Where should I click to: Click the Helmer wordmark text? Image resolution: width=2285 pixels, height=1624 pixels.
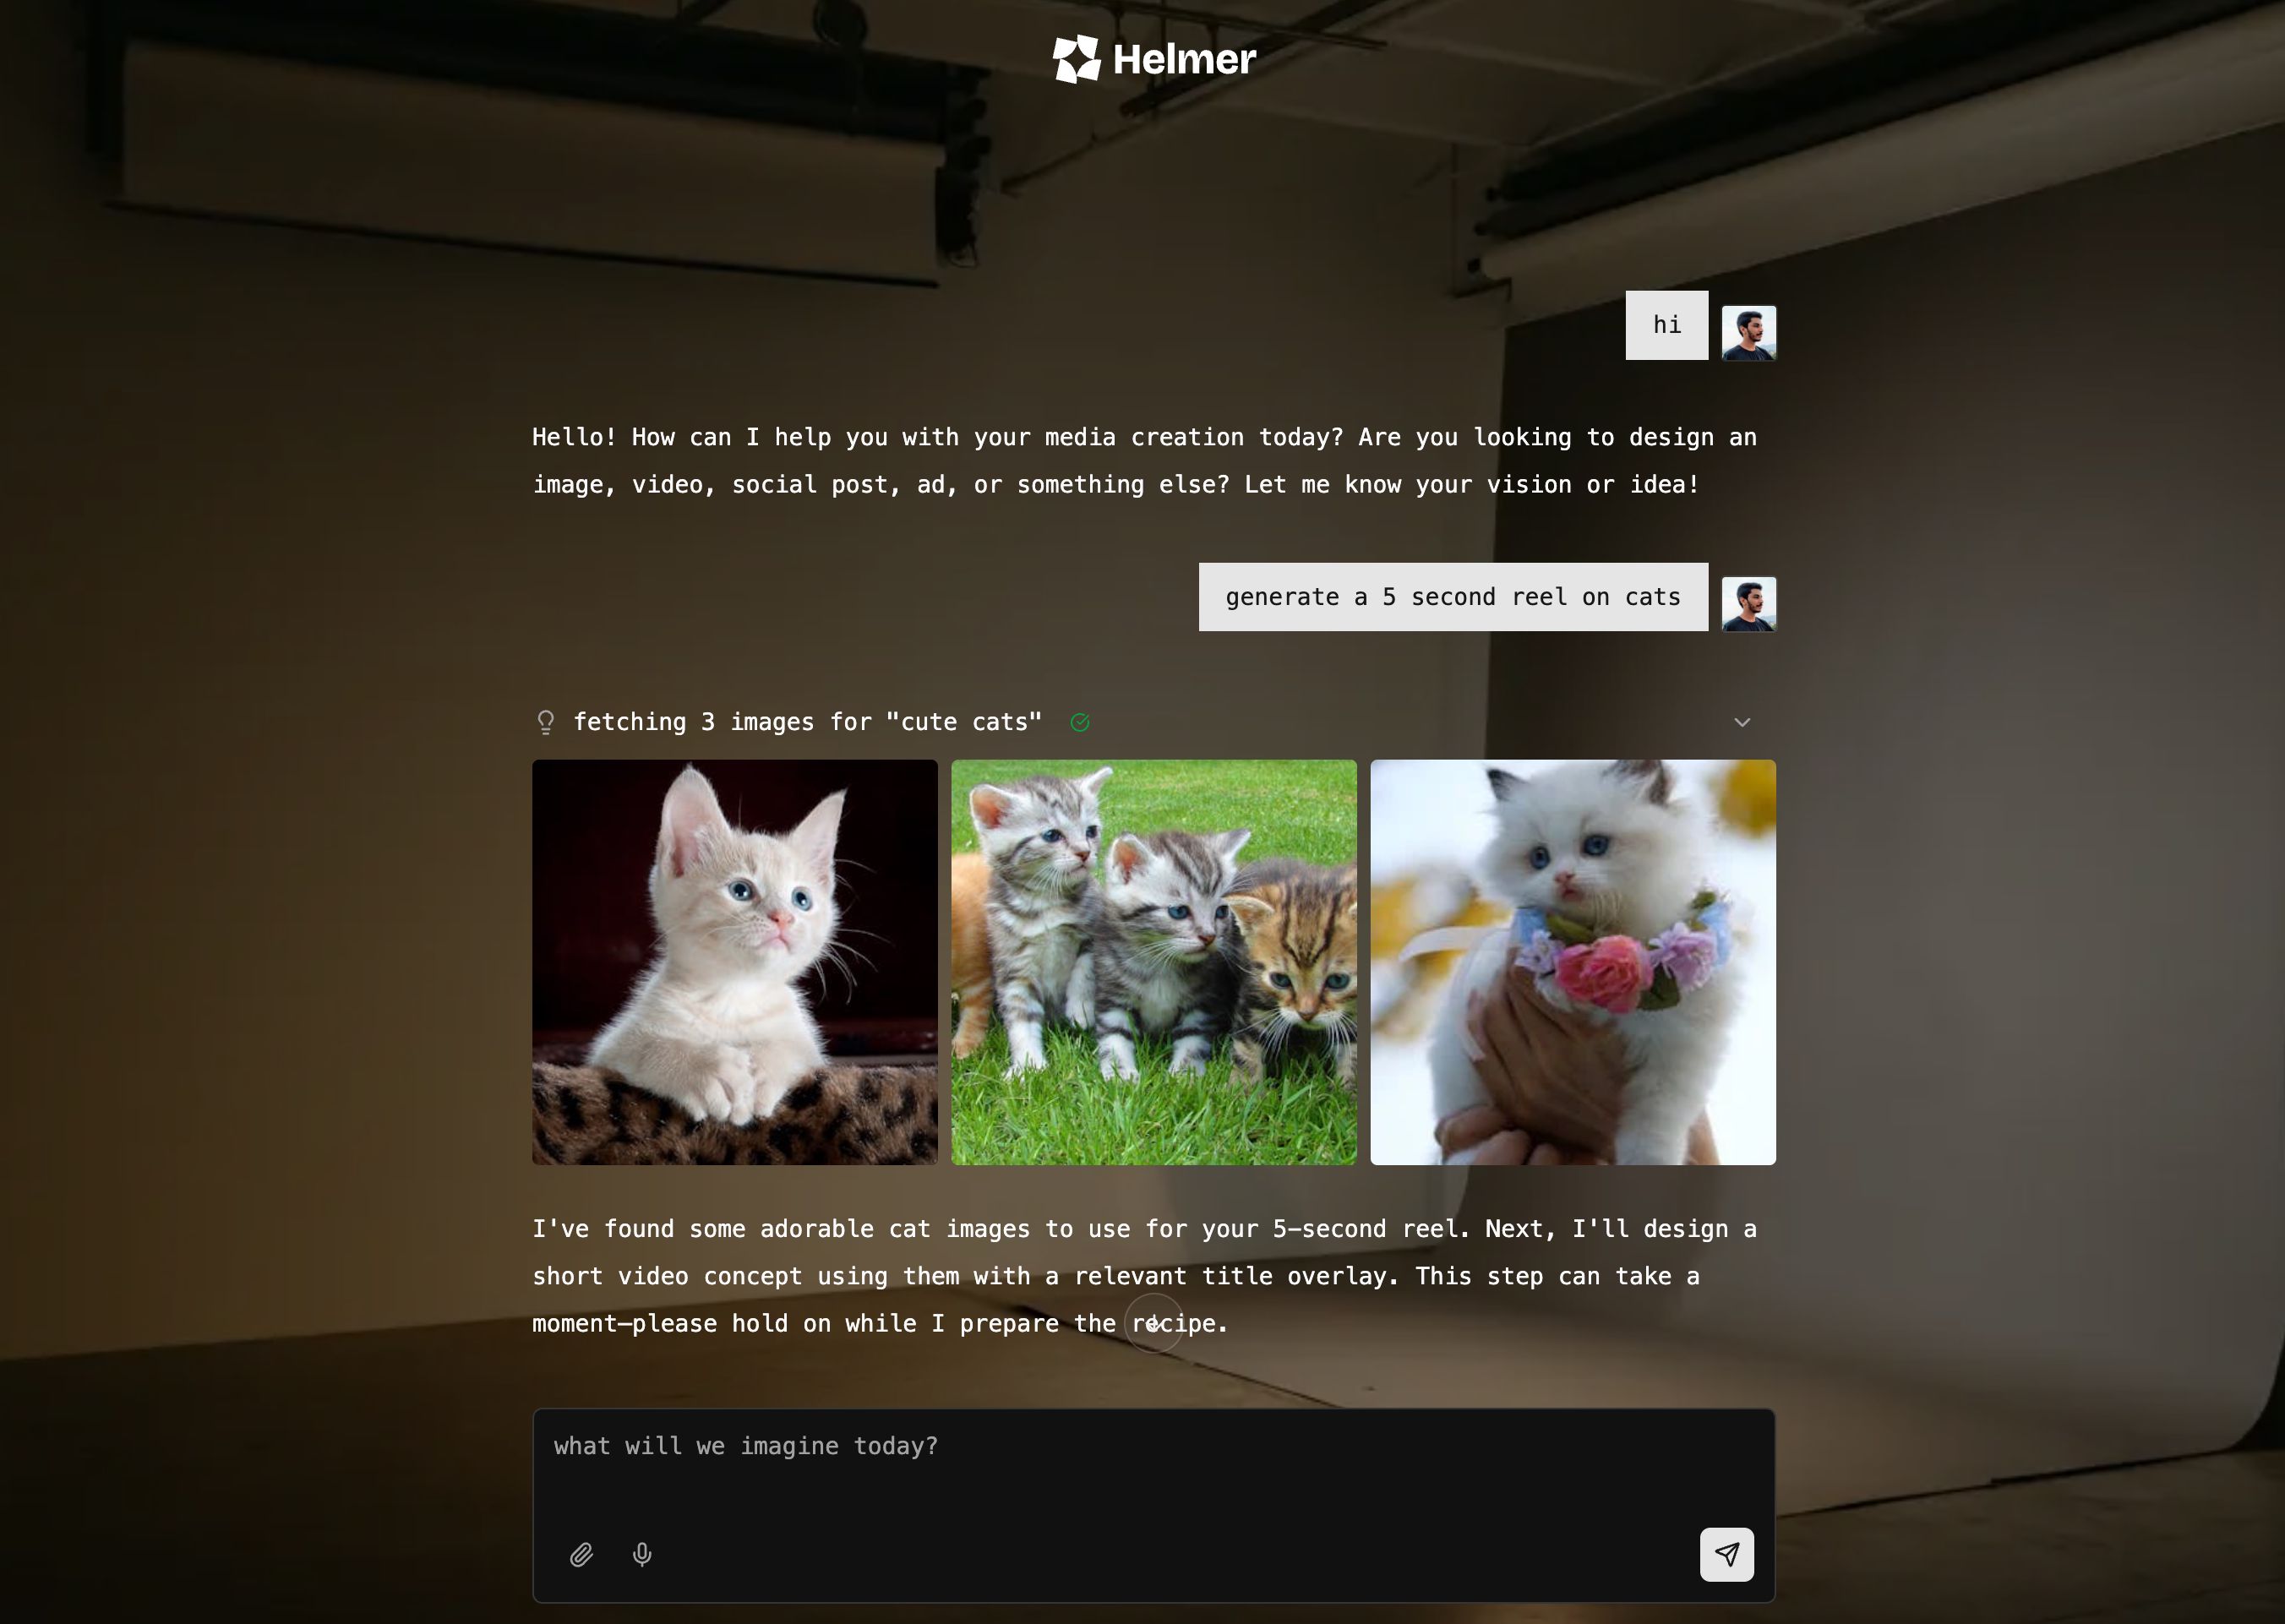click(1184, 59)
